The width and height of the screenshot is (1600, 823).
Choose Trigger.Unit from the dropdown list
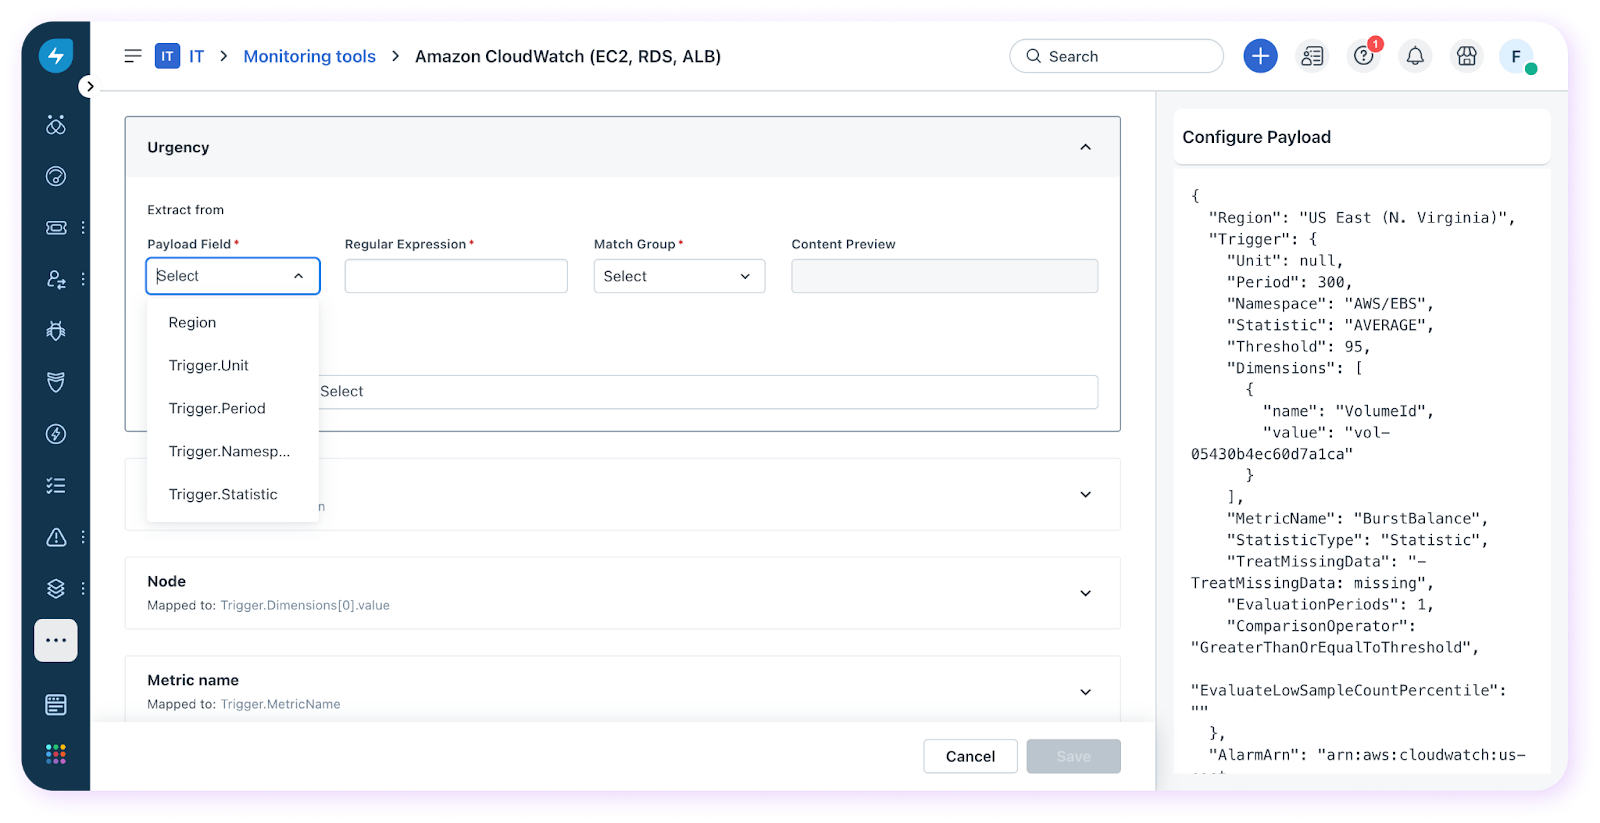tap(232, 365)
